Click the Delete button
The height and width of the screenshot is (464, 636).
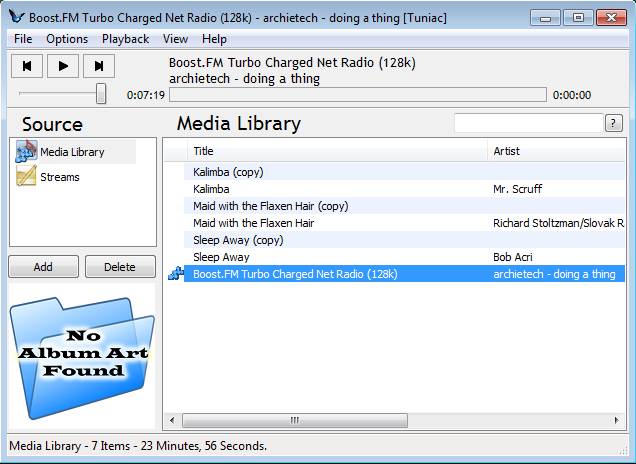point(120,266)
